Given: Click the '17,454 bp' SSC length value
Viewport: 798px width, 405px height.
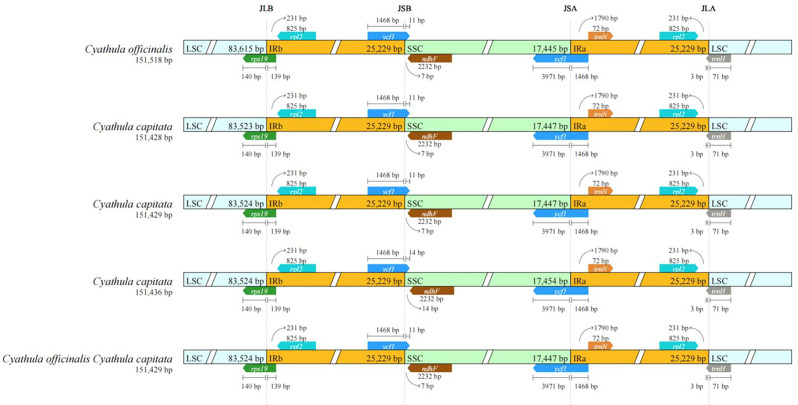Looking at the screenshot, I should 551,281.
